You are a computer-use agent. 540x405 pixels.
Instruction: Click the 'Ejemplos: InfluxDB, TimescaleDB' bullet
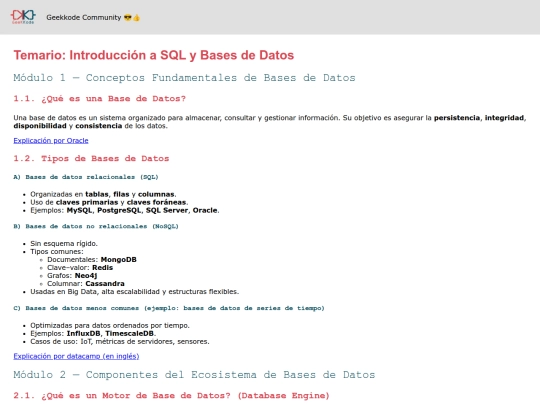[x=93, y=333]
